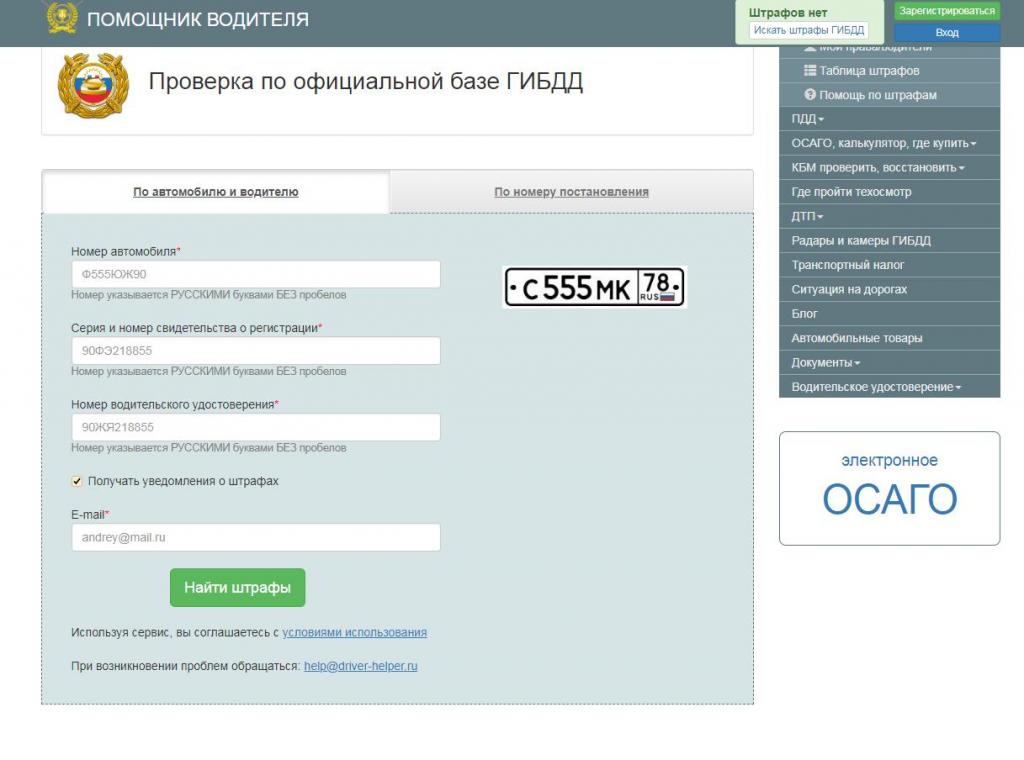Click ПОМОЩНИК ВОДИТЕЛЯ site title

(x=198, y=19)
